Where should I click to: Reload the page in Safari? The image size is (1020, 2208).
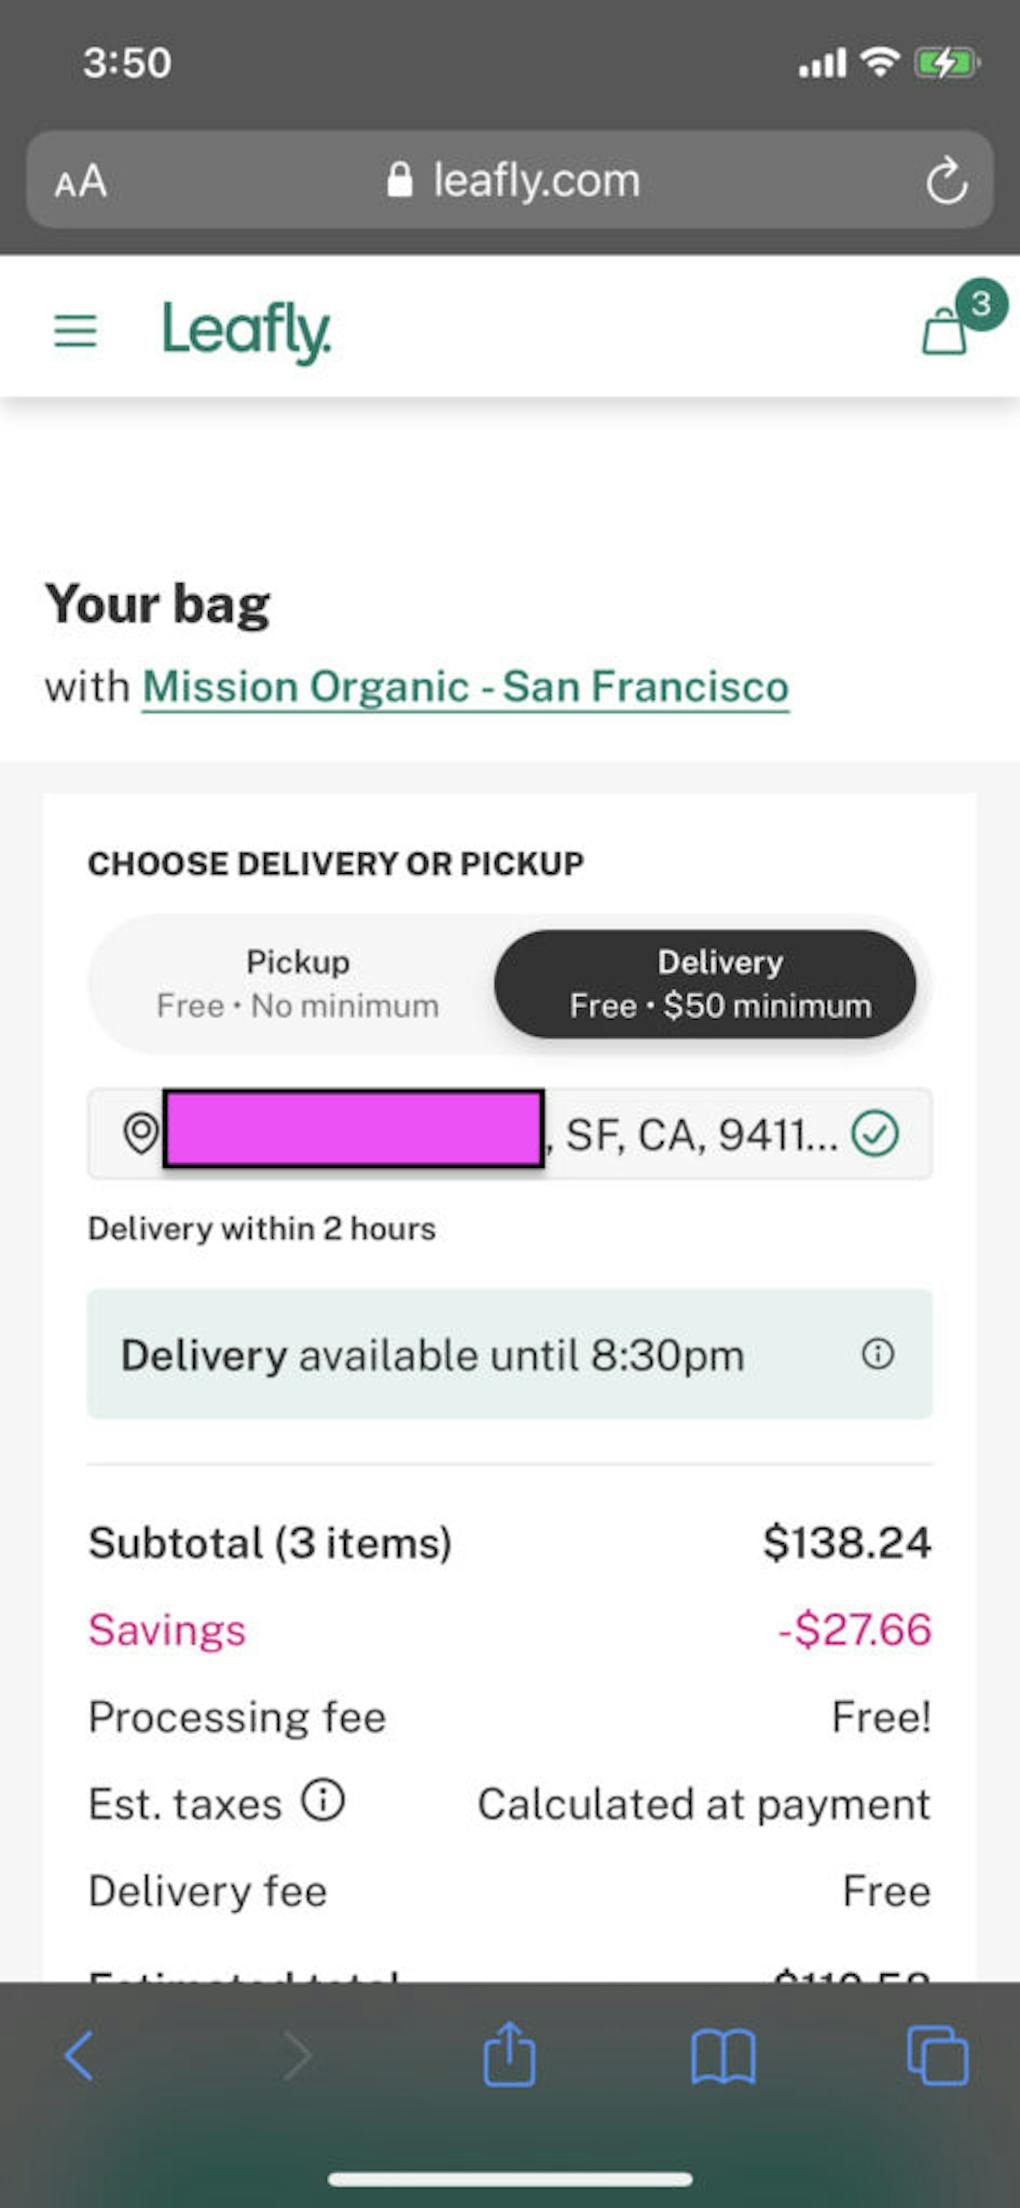point(945,181)
